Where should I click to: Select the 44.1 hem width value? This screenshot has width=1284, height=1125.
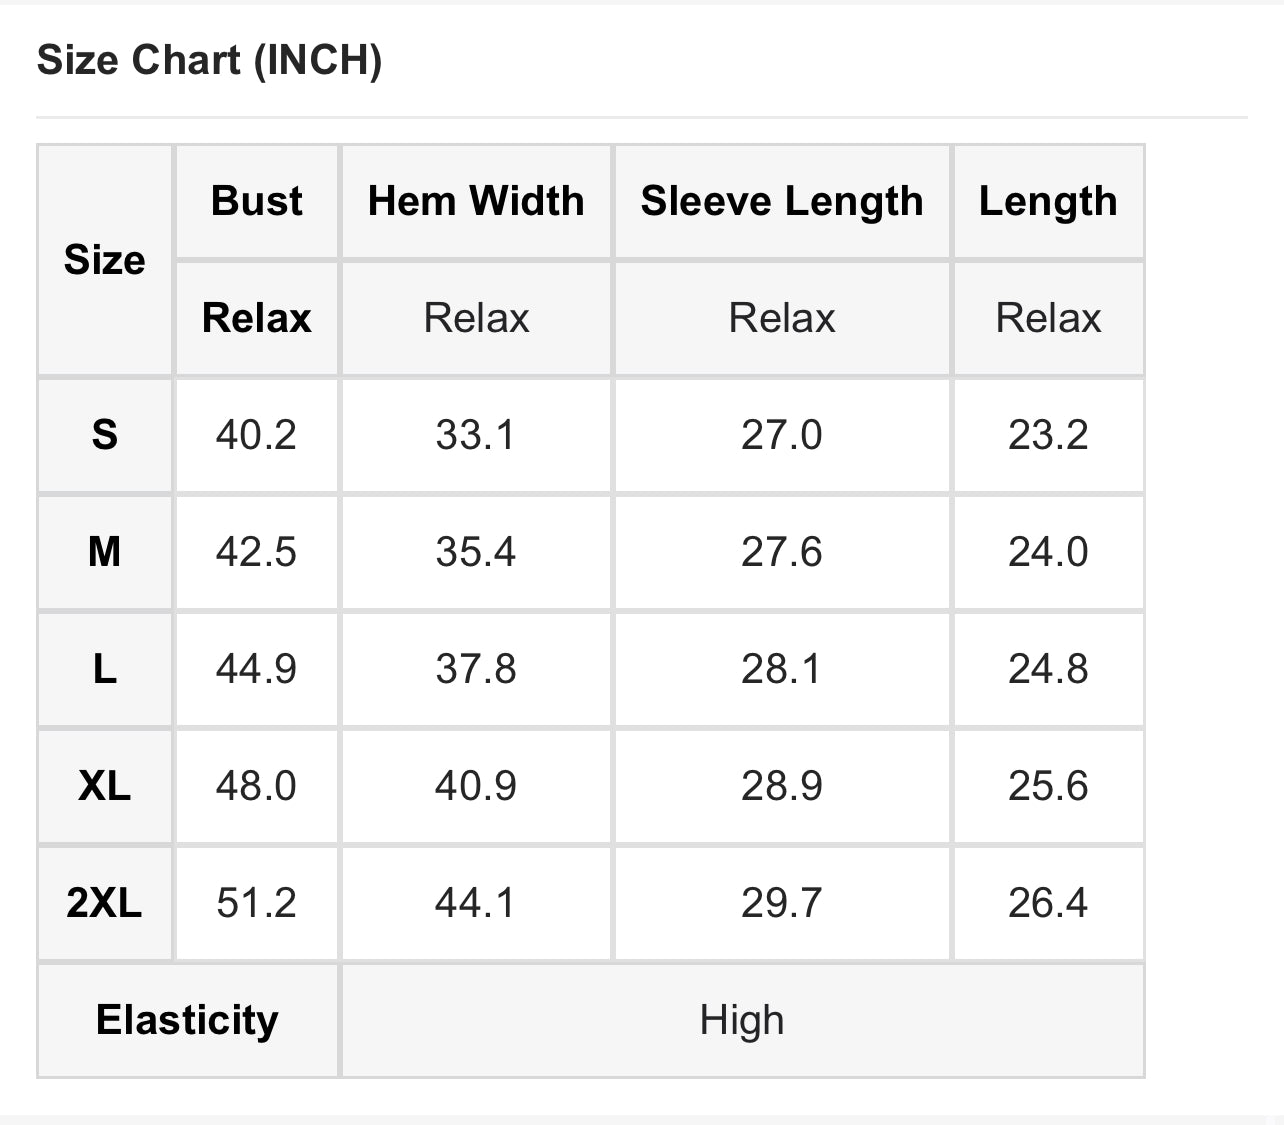[476, 903]
